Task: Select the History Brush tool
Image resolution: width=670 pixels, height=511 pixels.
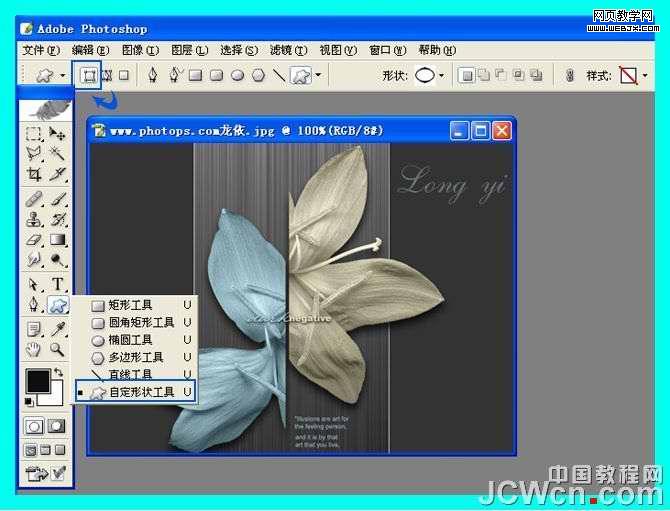Action: [x=57, y=220]
